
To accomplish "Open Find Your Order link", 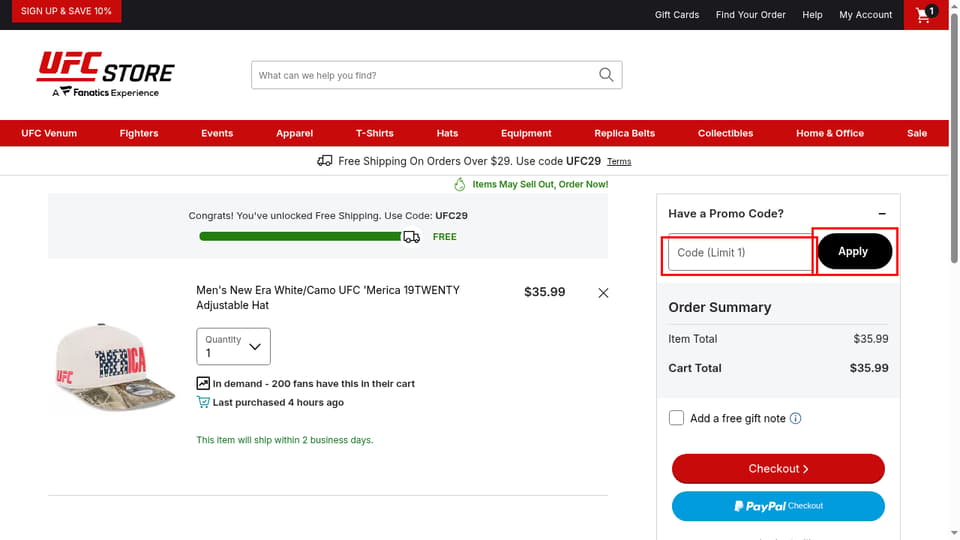I will 751,15.
